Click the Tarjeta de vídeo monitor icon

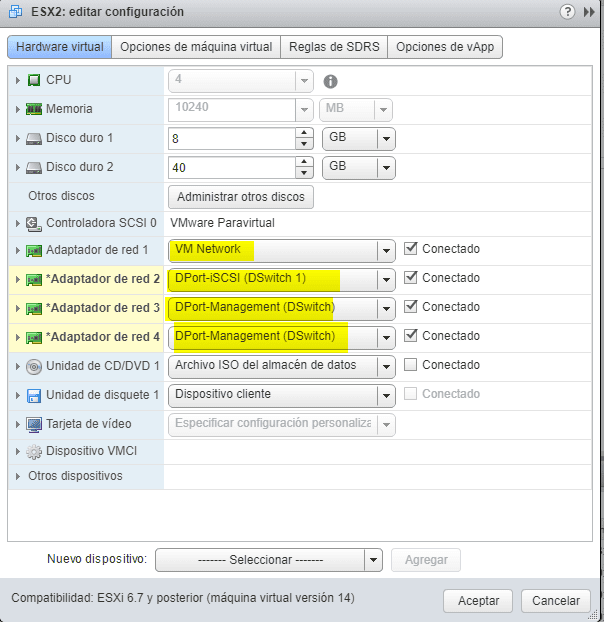coord(34,424)
